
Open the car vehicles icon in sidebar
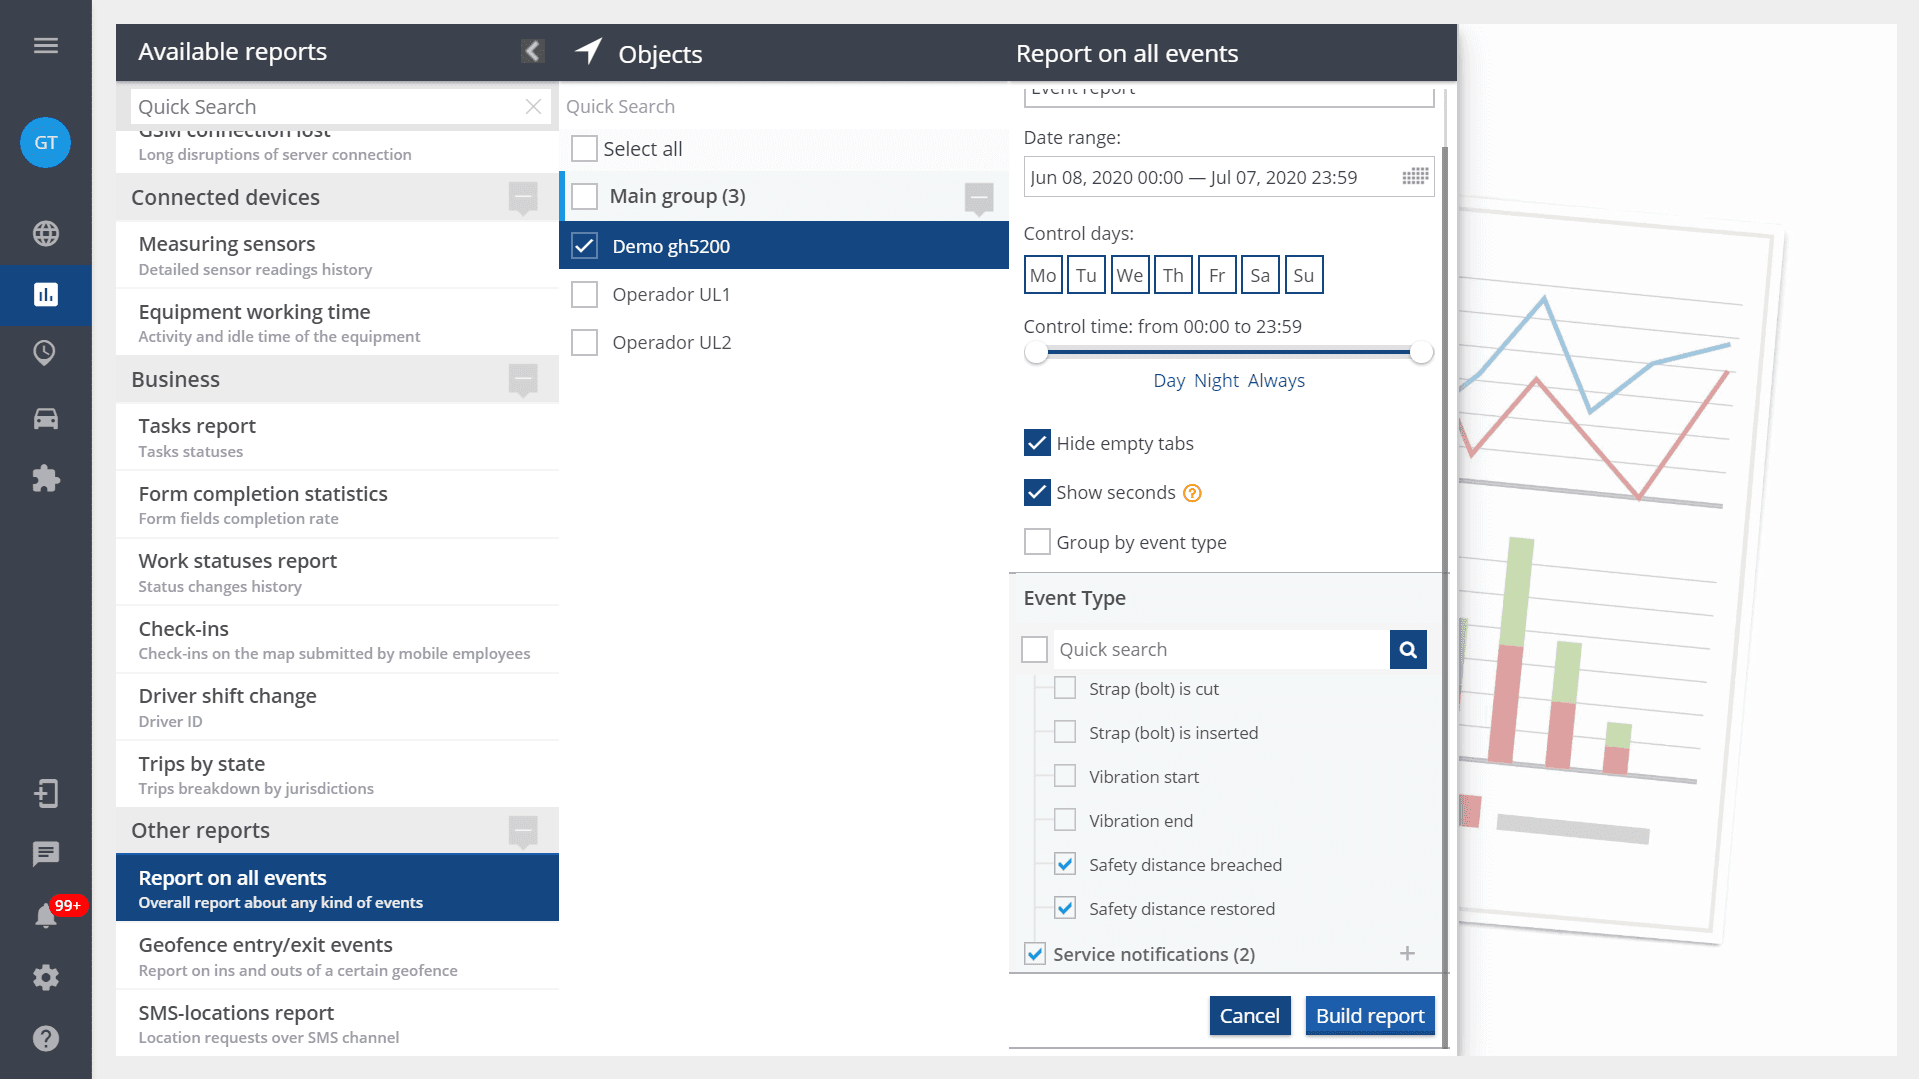(46, 419)
